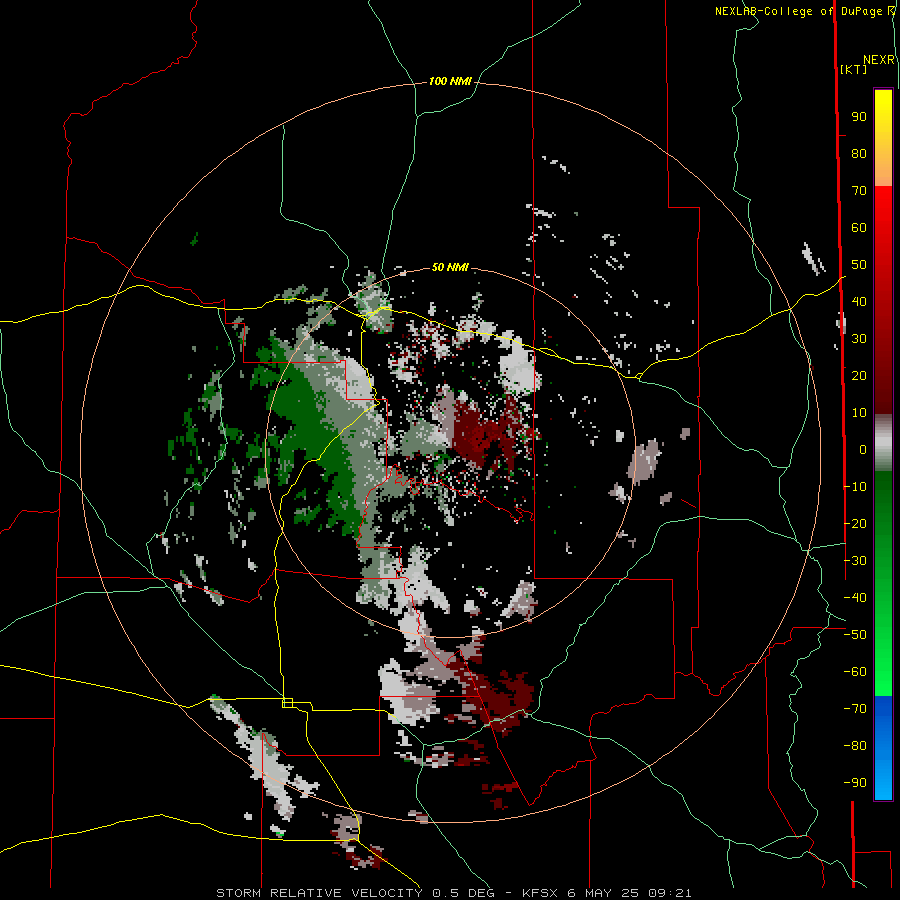The width and height of the screenshot is (900, 900).
Task: Select the -70 scale value
Action: [x=855, y=709]
